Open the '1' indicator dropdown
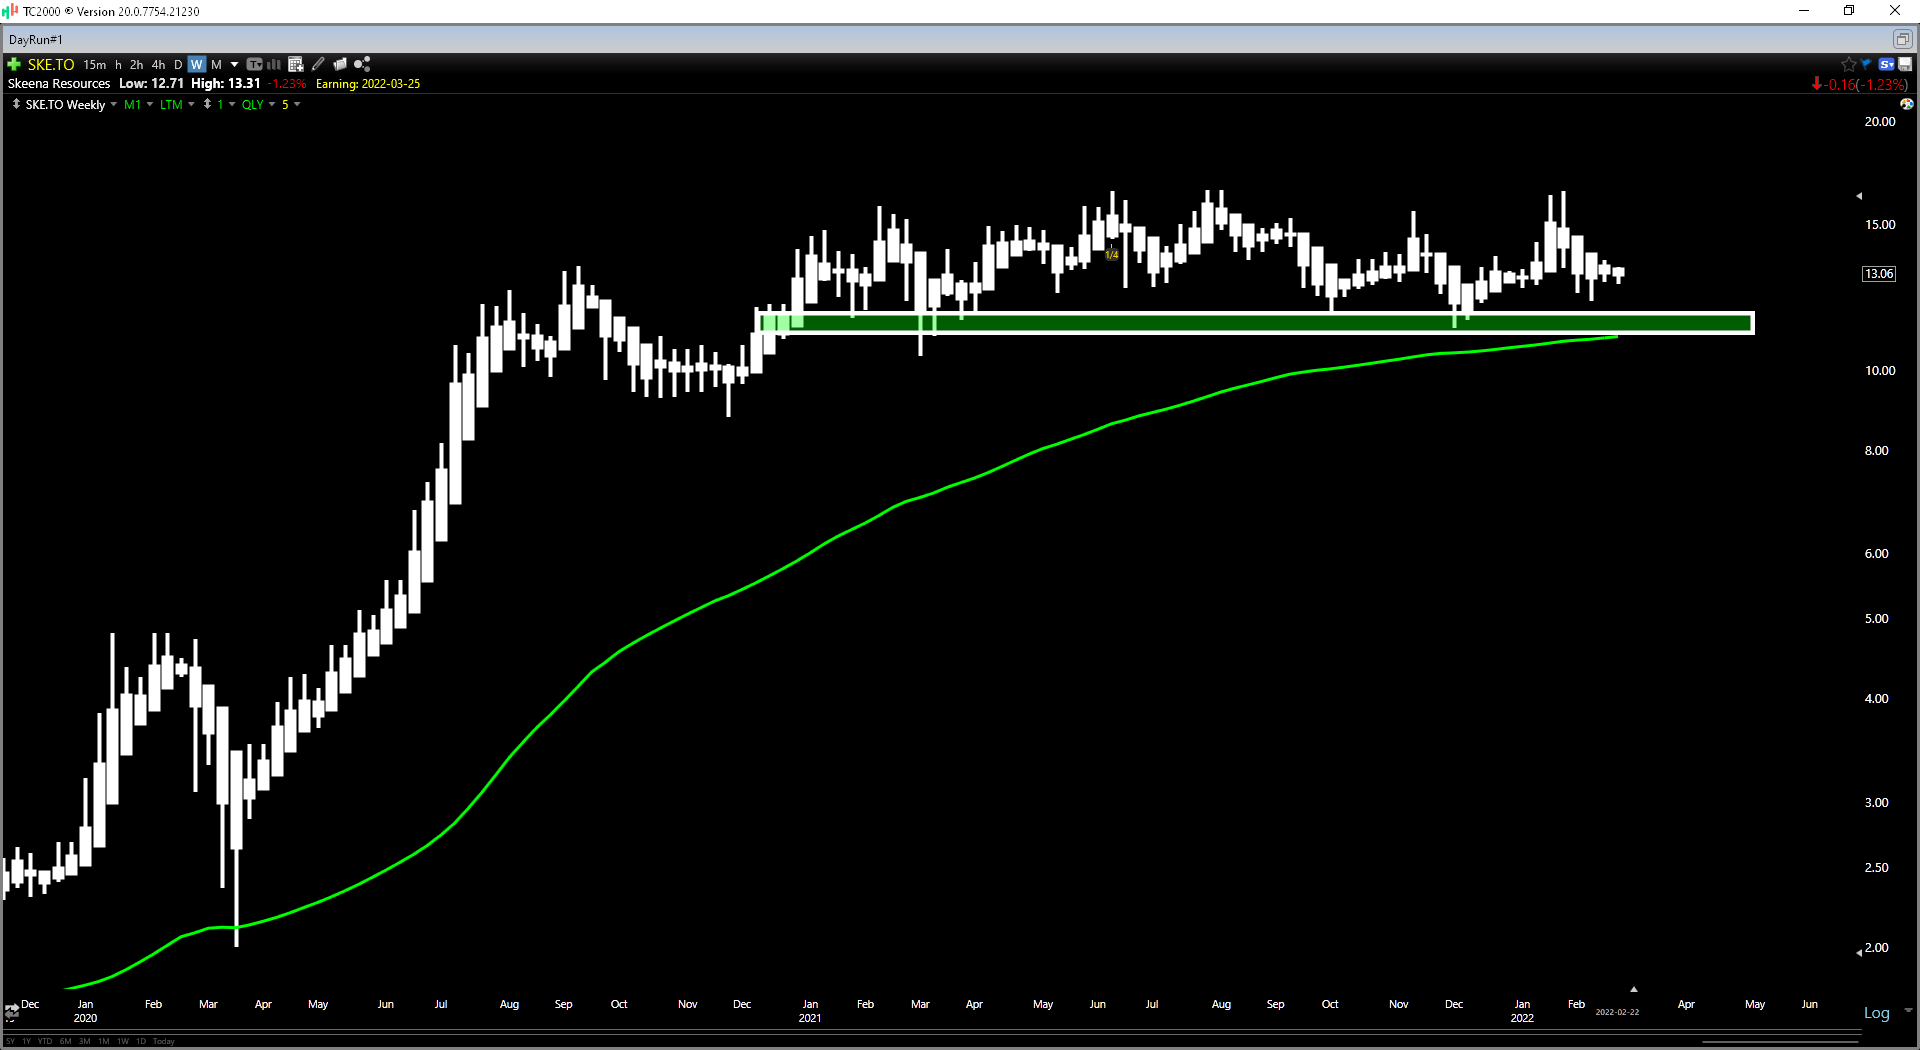The image size is (1920, 1050). click(x=232, y=104)
